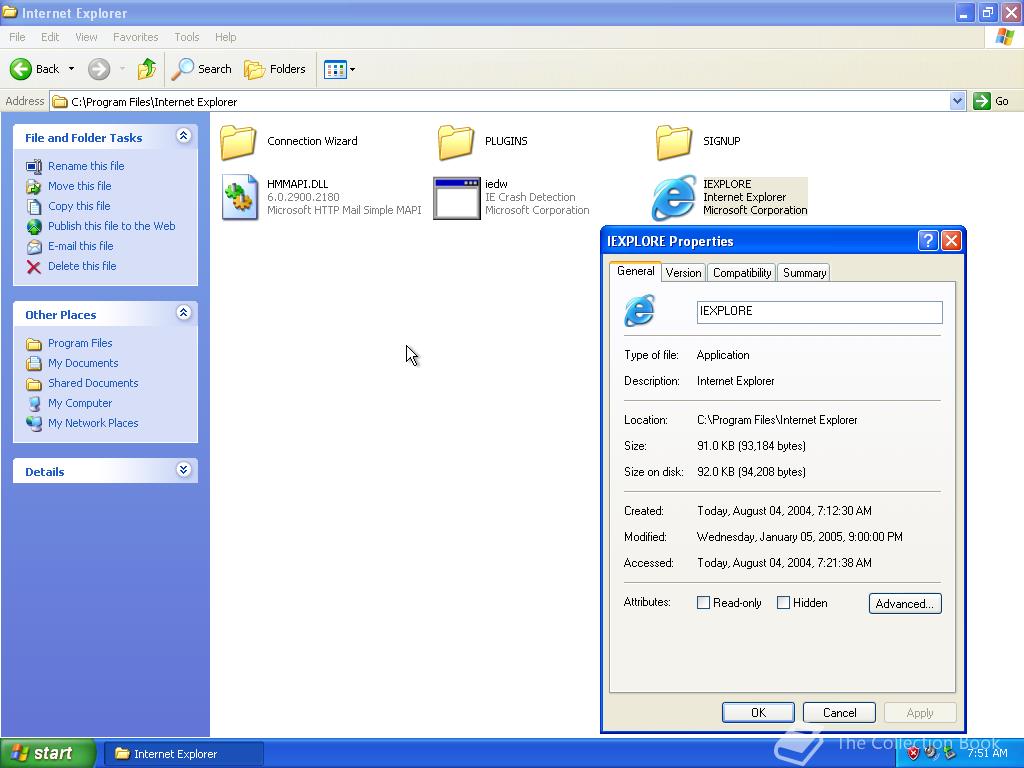Open the Help menu

coord(225,37)
